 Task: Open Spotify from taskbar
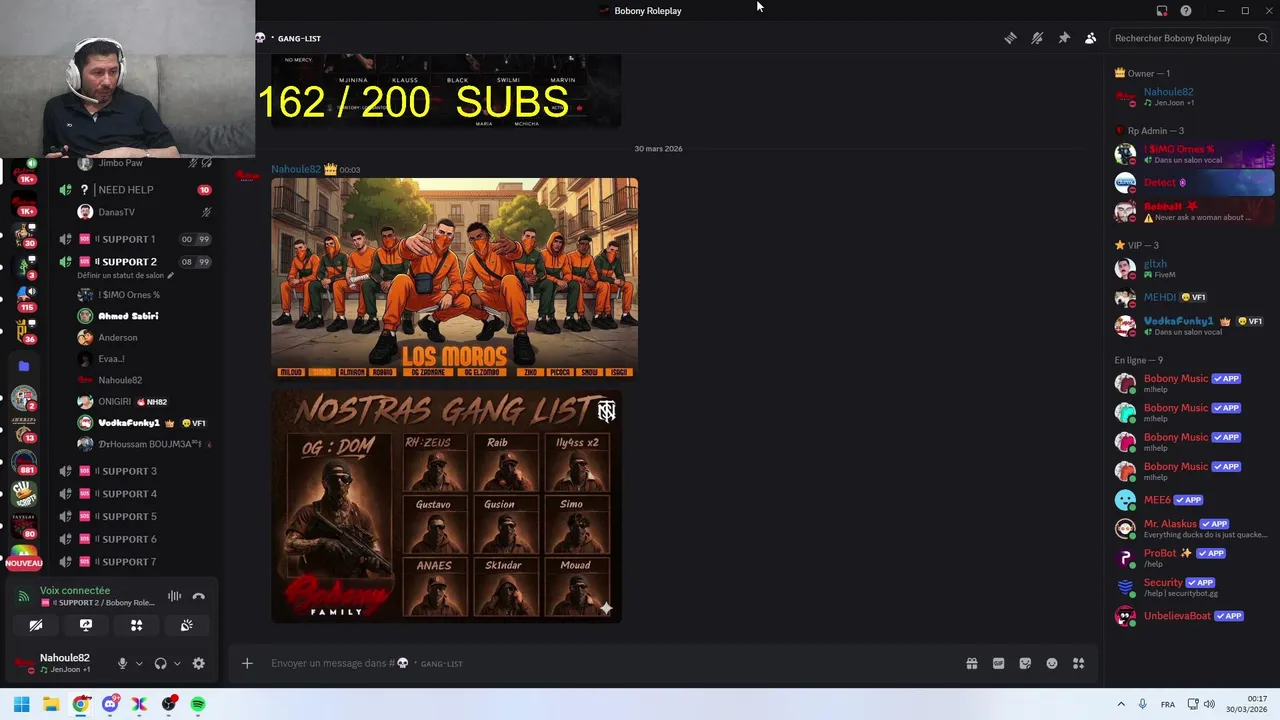(198, 704)
